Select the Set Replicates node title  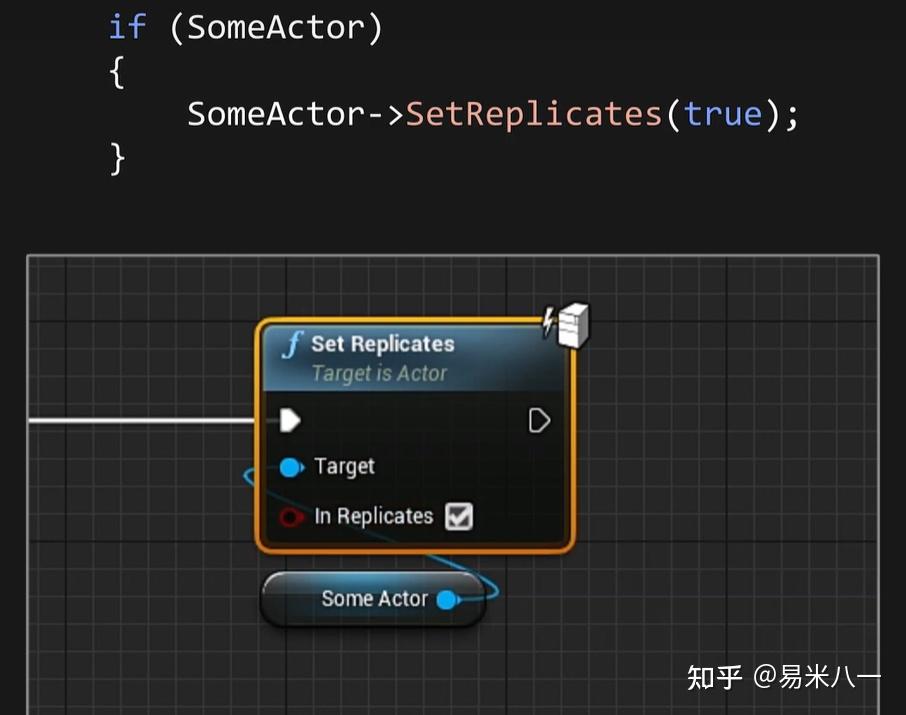[x=382, y=344]
